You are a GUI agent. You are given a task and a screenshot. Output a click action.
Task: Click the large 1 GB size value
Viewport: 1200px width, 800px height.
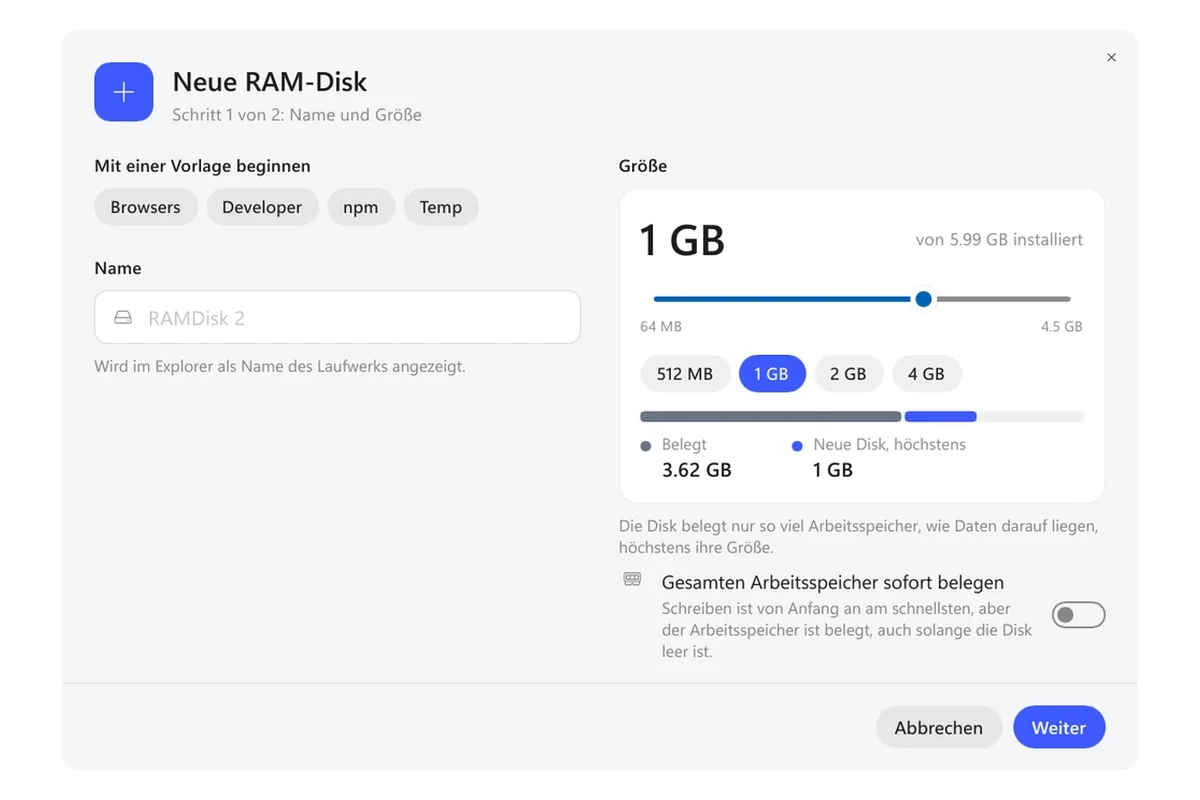pyautogui.click(x=682, y=241)
